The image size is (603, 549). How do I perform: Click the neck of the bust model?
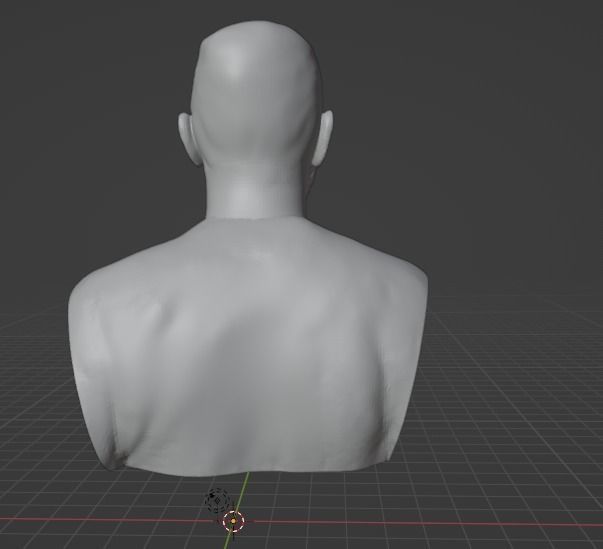point(254,190)
